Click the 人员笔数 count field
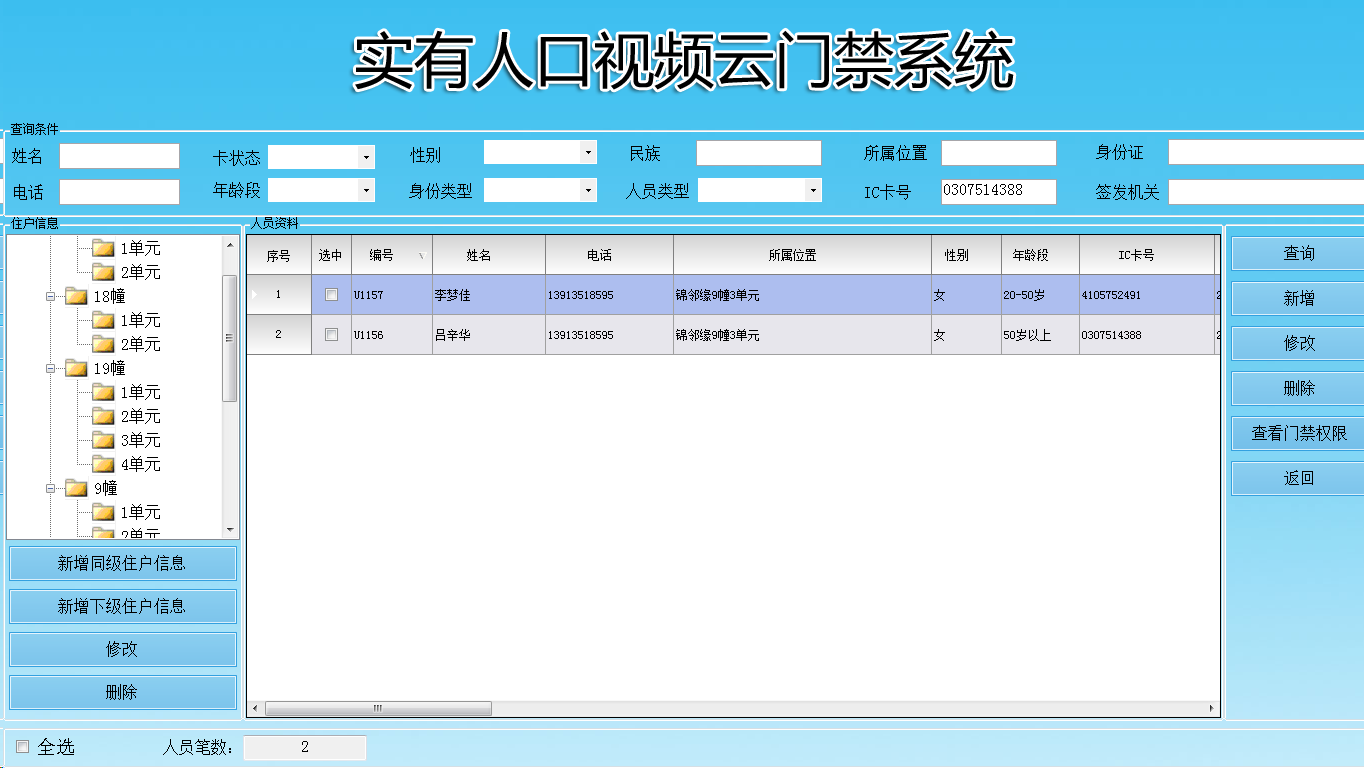1364x768 pixels. (x=305, y=747)
